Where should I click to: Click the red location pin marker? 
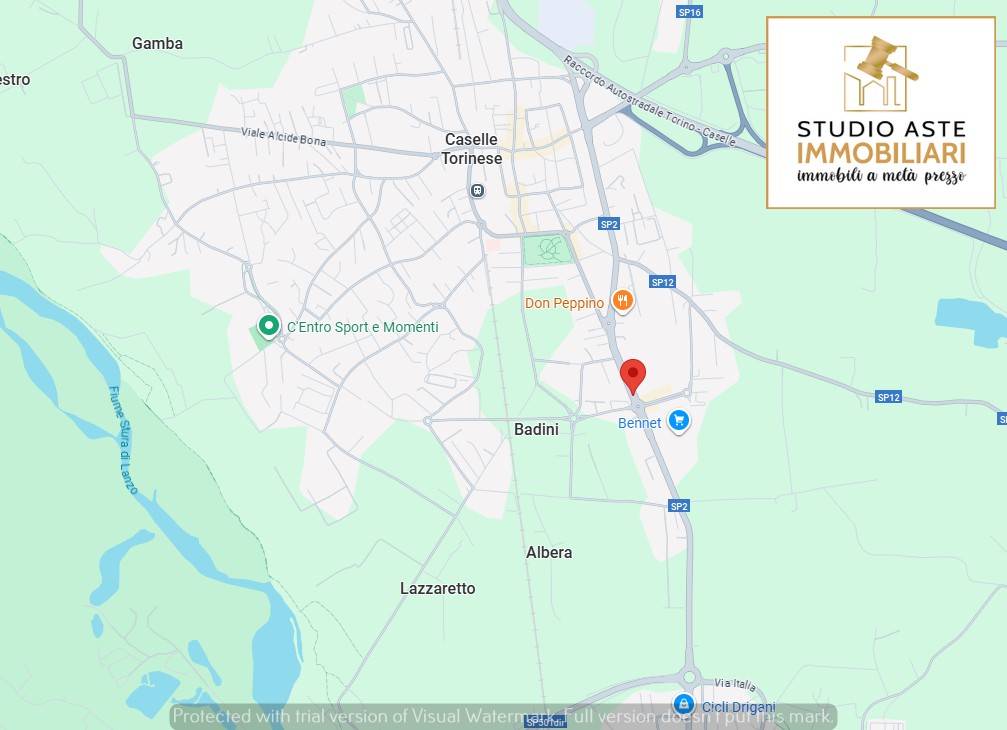coord(633,376)
